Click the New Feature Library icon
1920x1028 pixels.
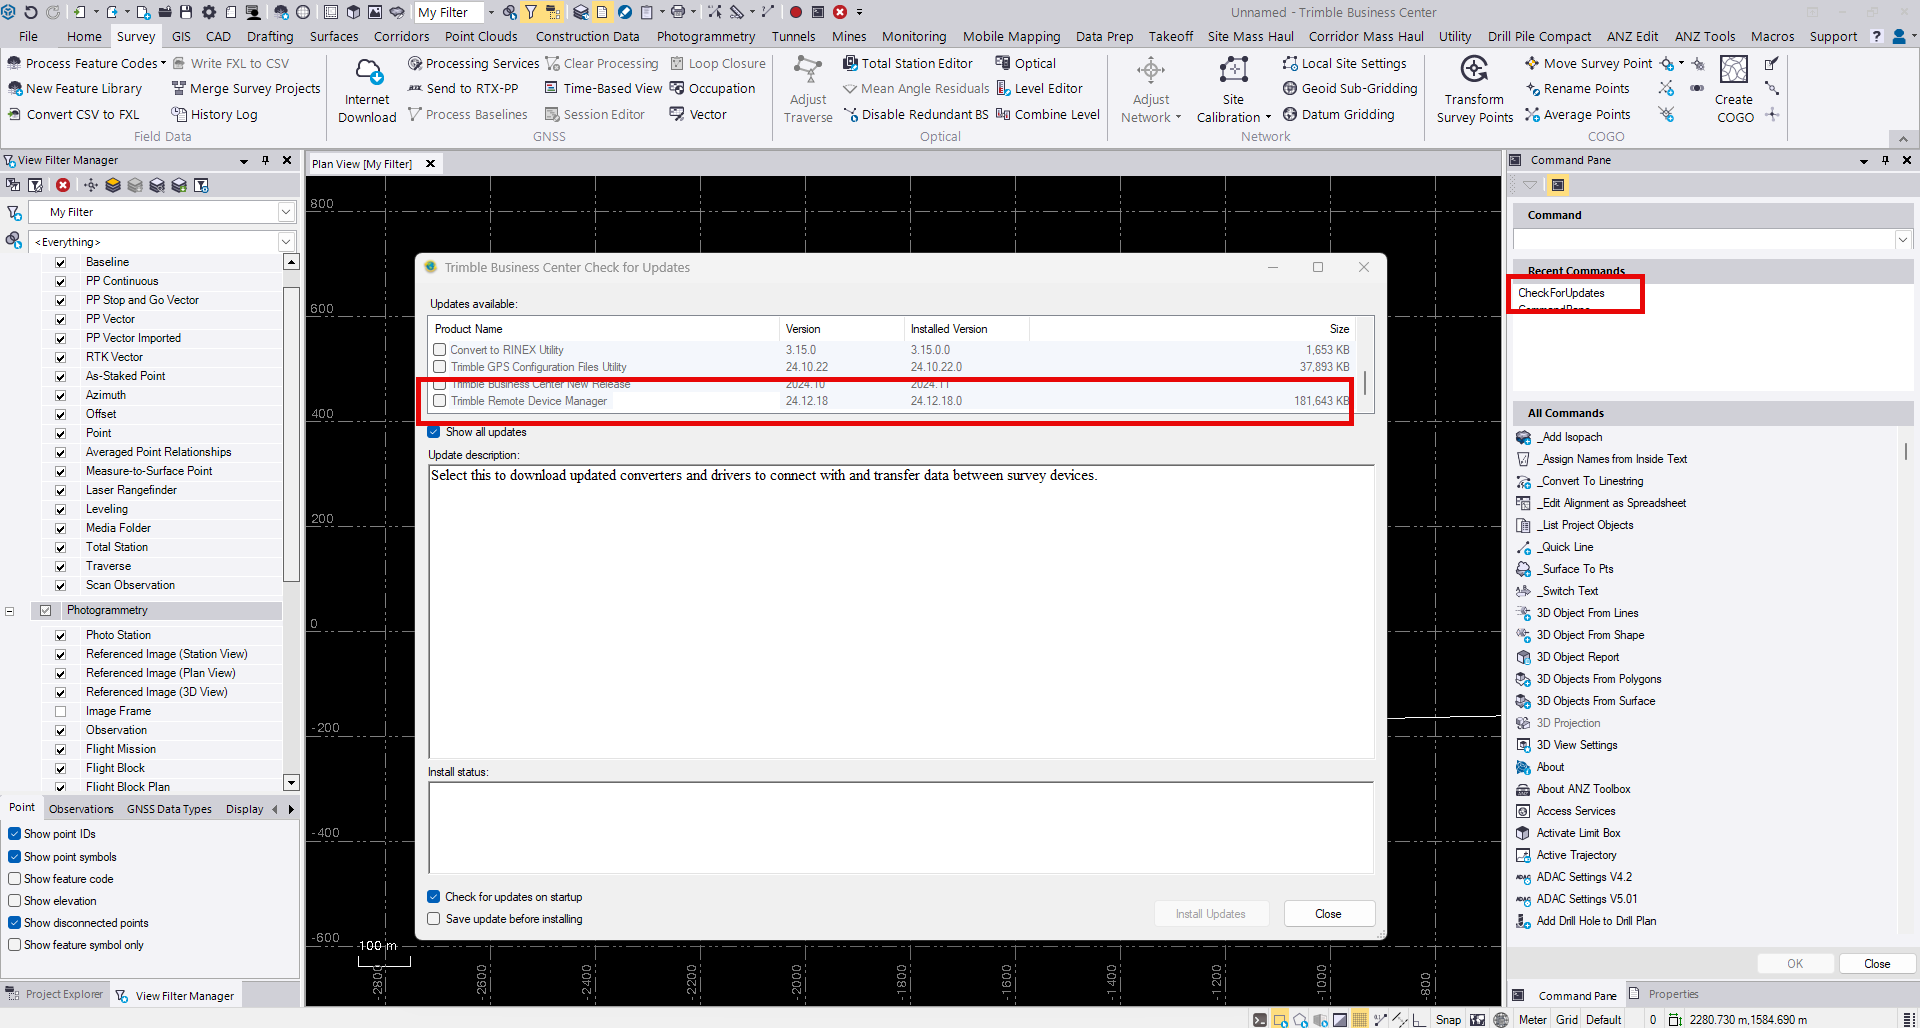(x=15, y=88)
